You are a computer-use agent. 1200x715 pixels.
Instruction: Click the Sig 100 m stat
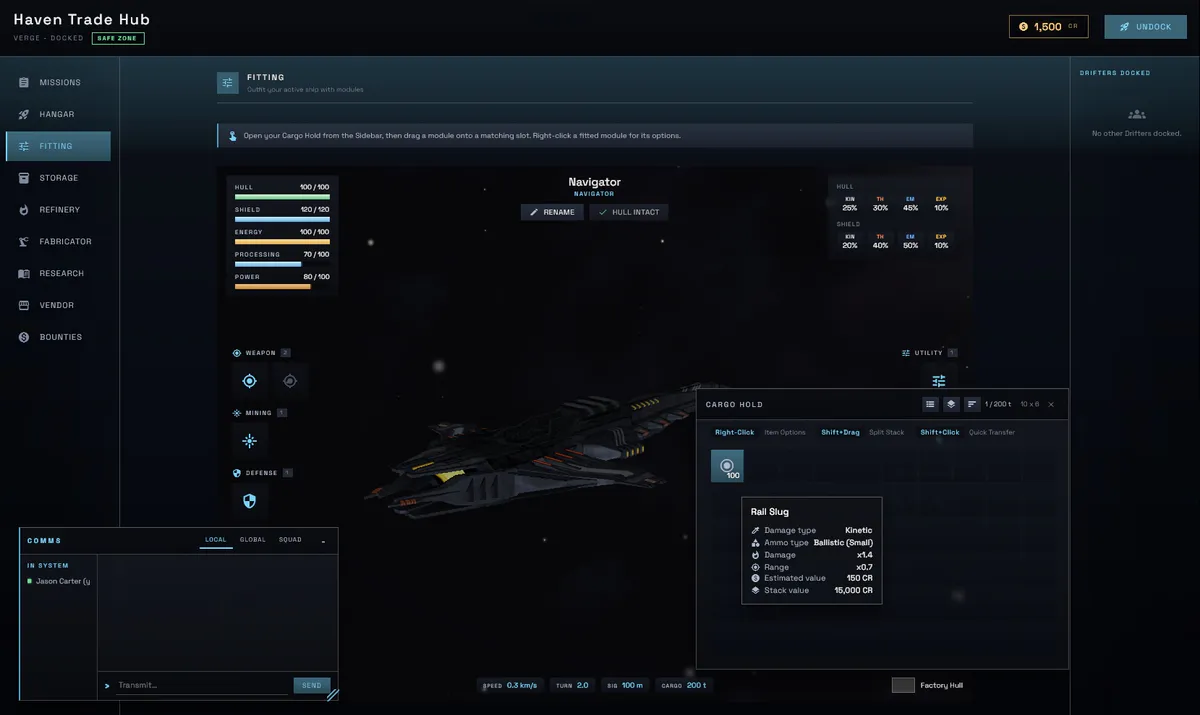(x=625, y=685)
